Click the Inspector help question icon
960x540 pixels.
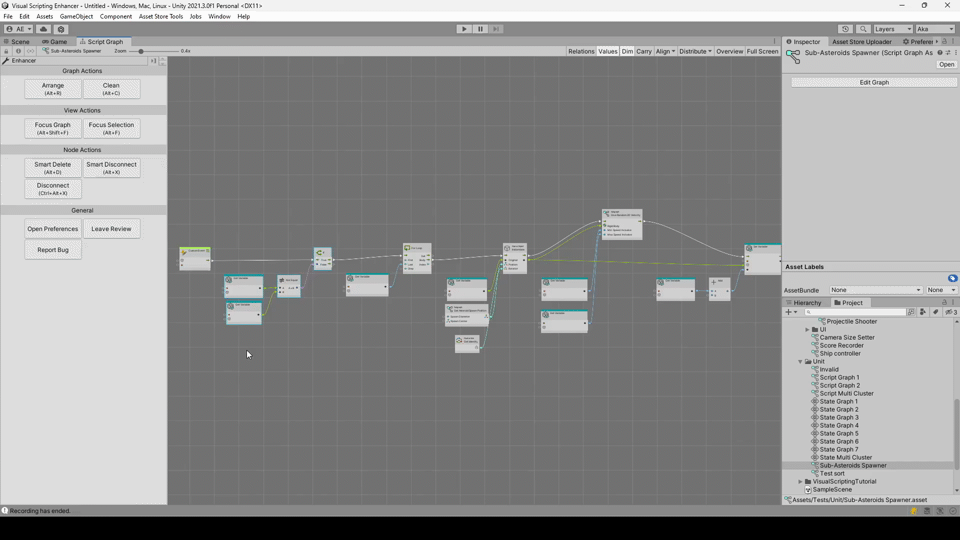(940, 53)
